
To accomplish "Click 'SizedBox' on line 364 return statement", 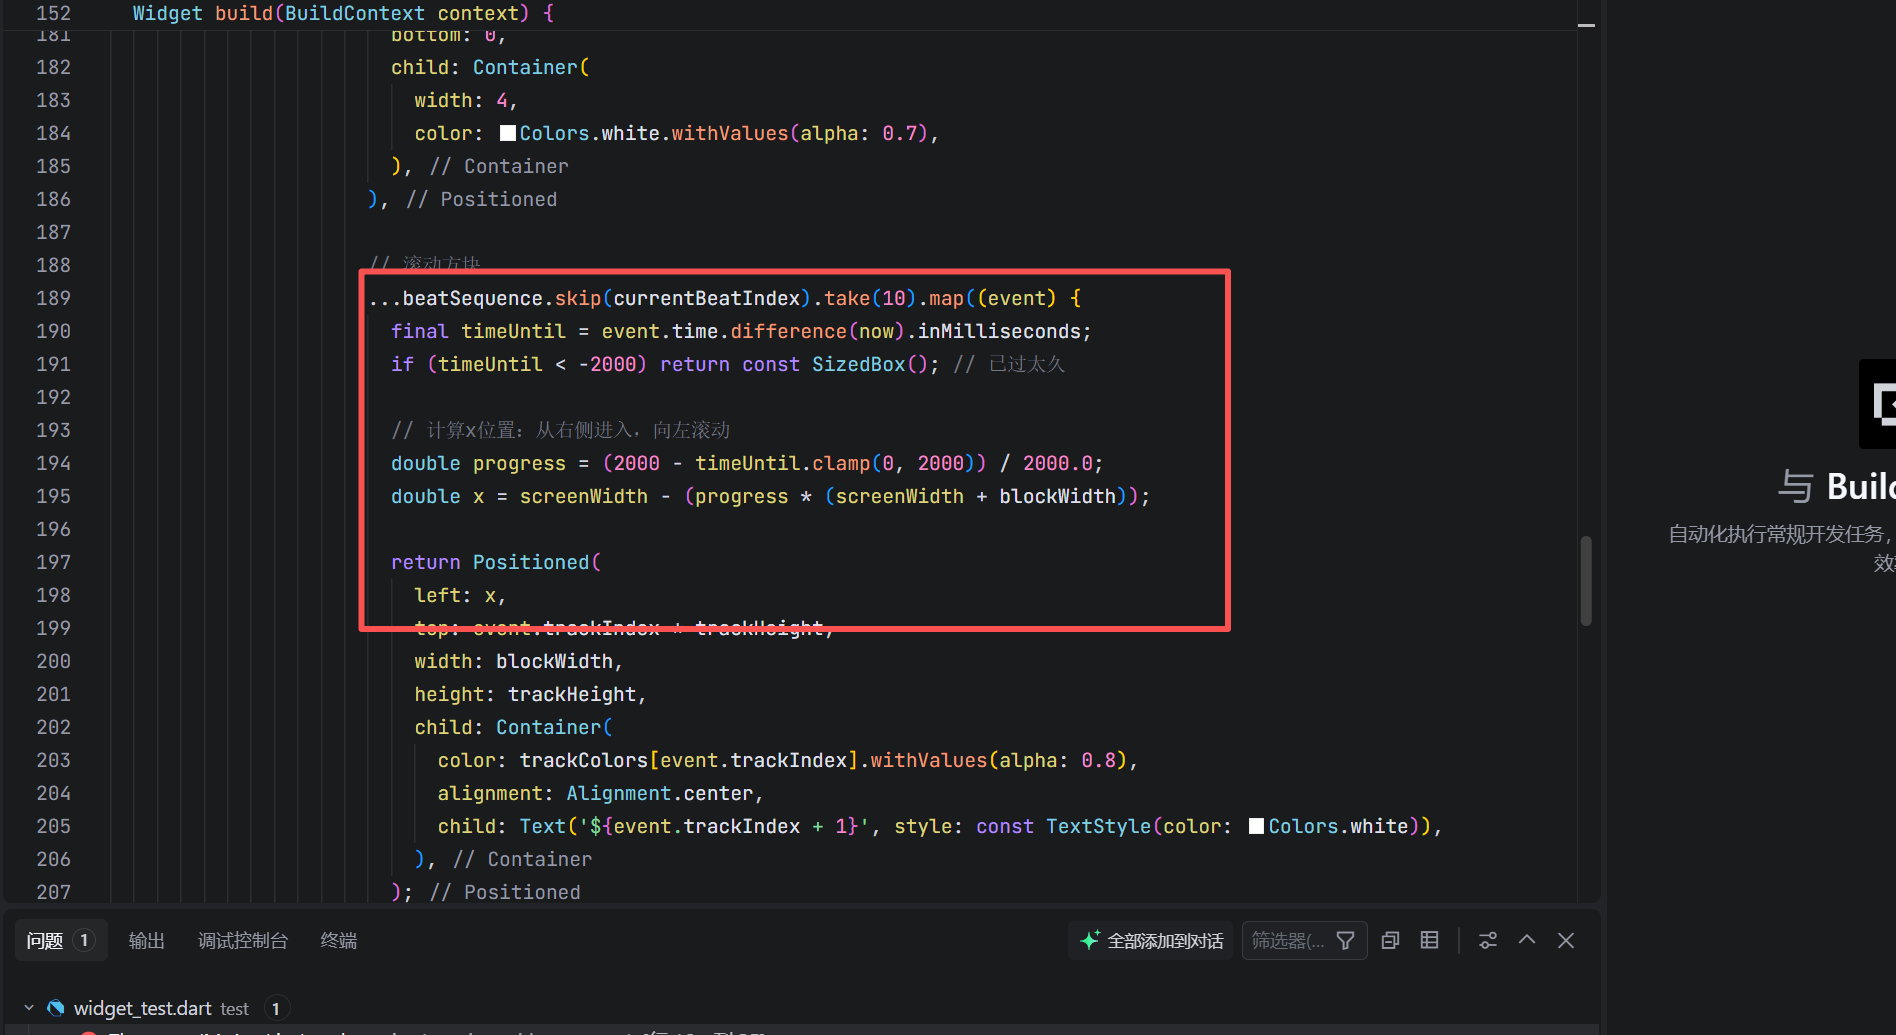I will pyautogui.click(x=858, y=364).
